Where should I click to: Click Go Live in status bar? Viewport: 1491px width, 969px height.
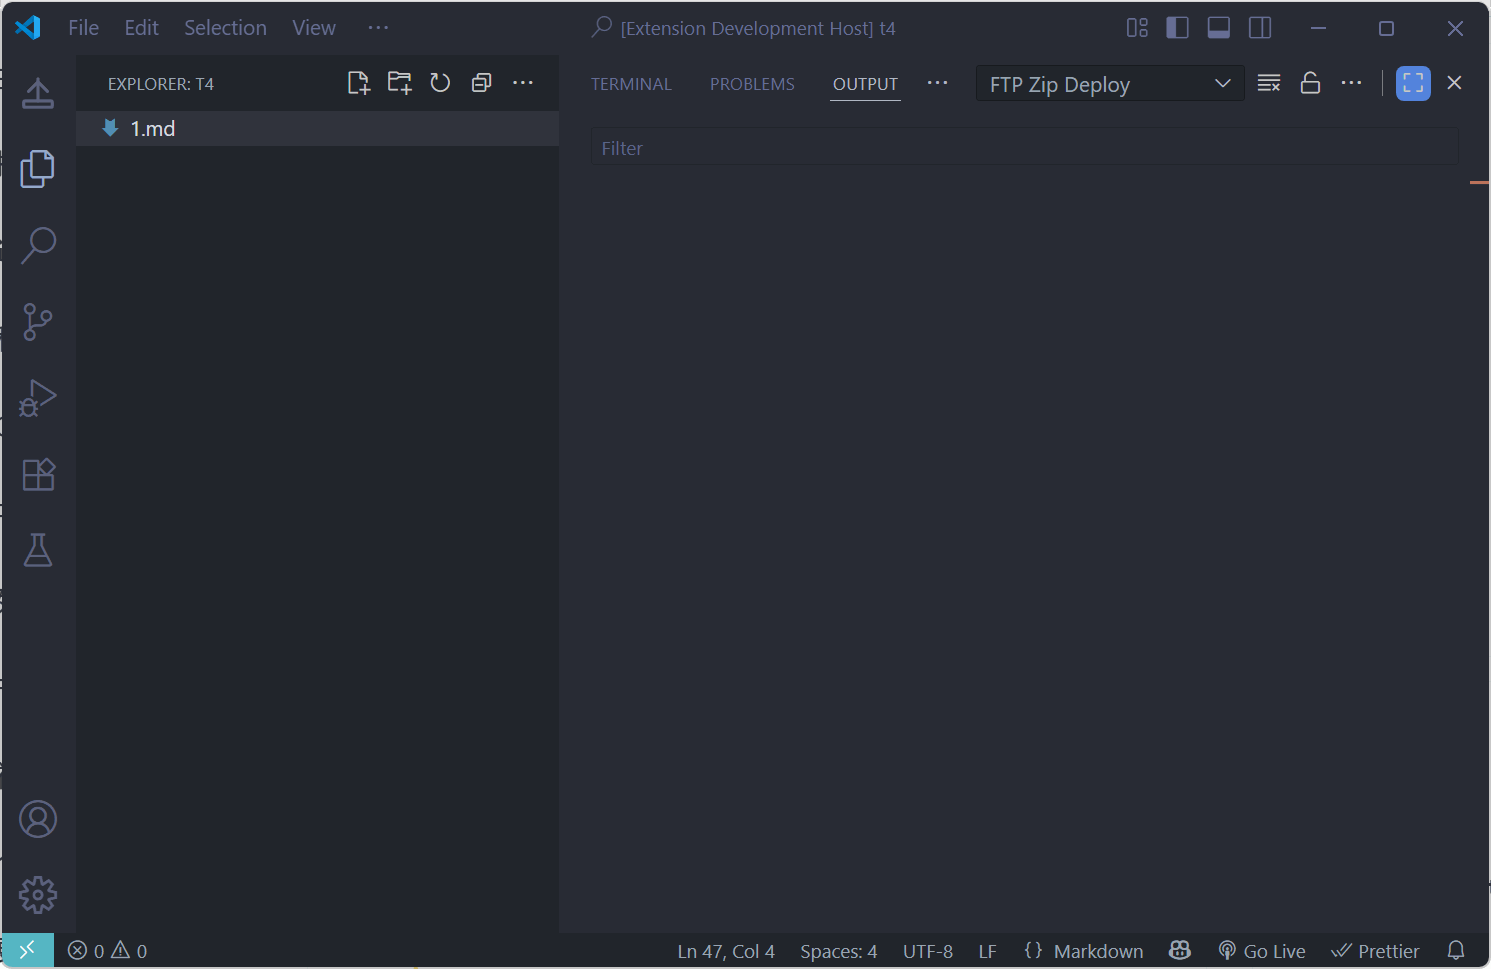tap(1262, 951)
